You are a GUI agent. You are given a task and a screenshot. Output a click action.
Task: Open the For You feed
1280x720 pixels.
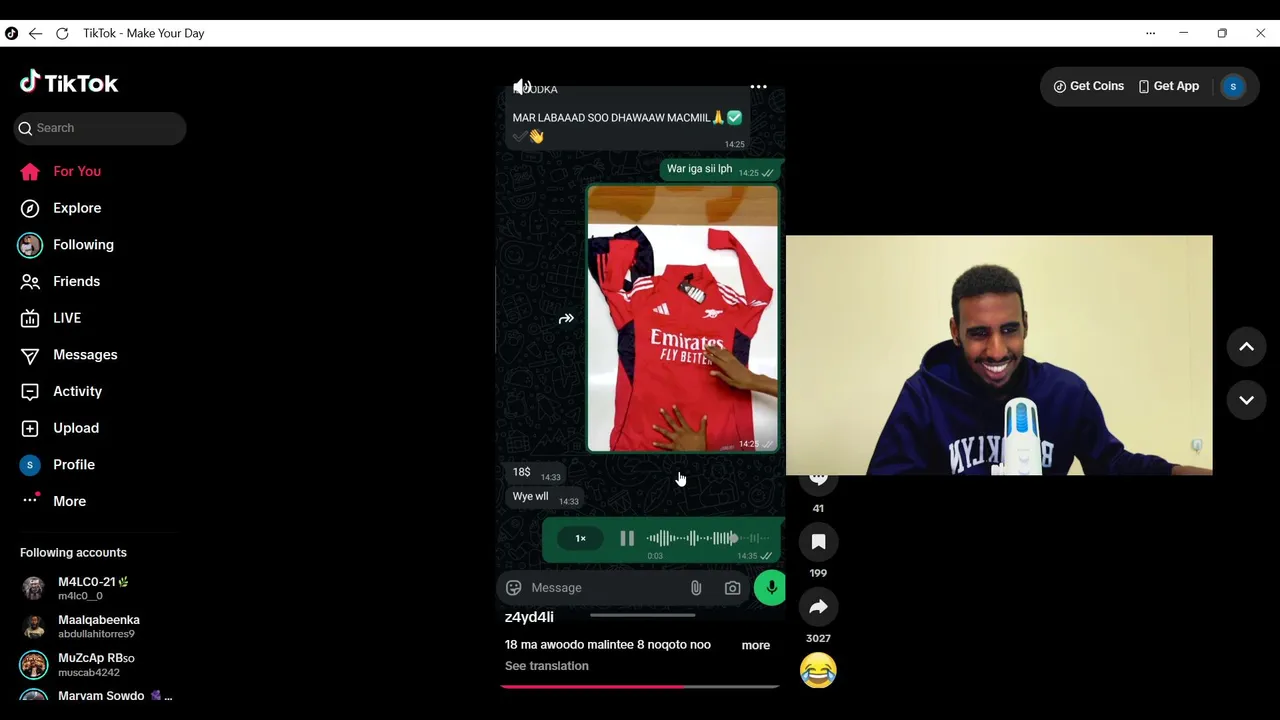pos(61,171)
